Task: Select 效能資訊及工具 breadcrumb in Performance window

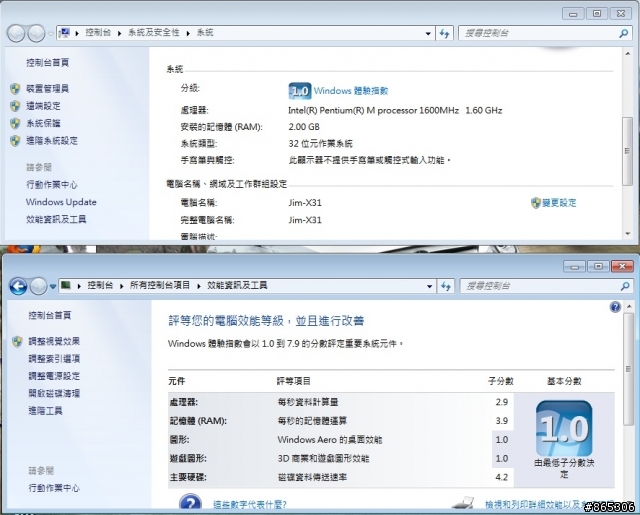Action: point(237,285)
